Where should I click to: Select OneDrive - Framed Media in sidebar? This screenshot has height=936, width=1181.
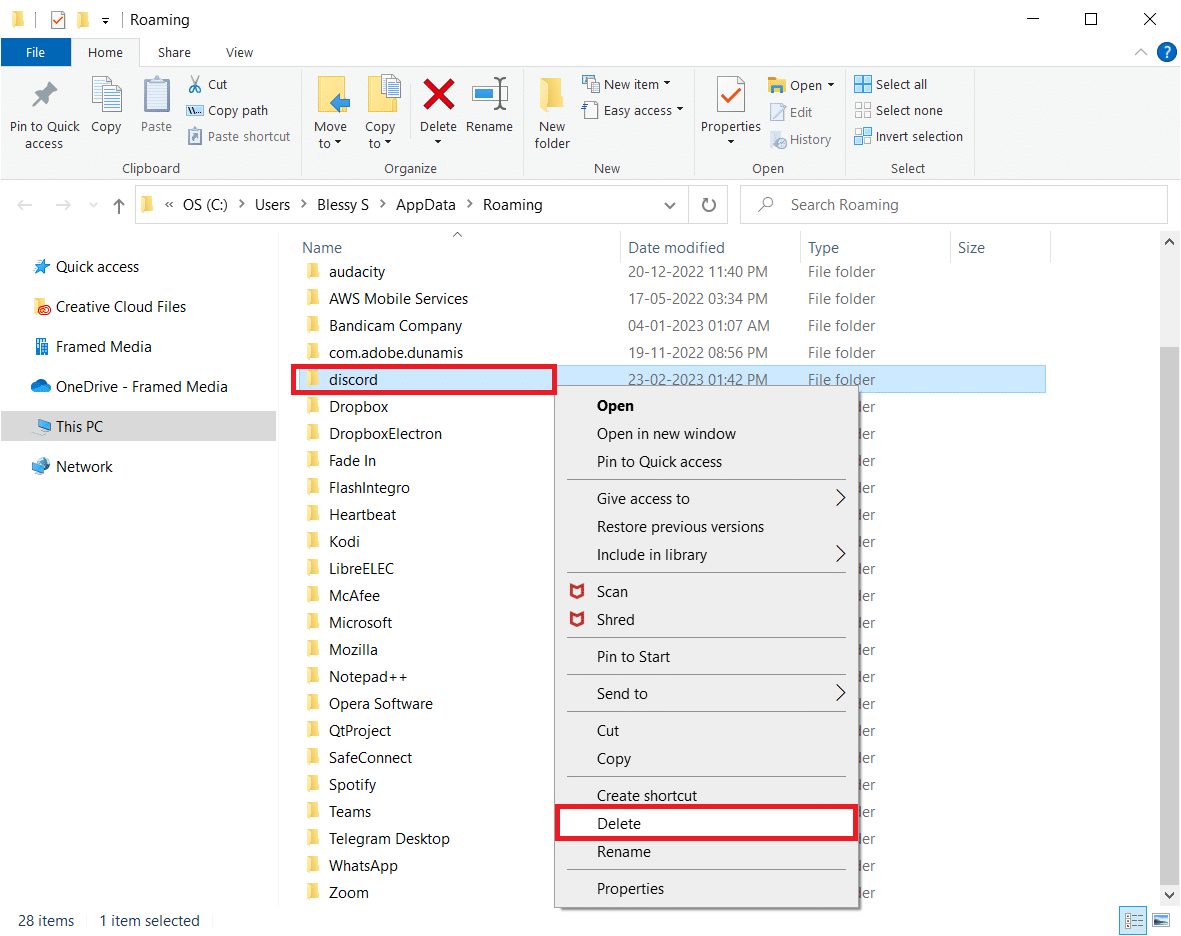(141, 386)
